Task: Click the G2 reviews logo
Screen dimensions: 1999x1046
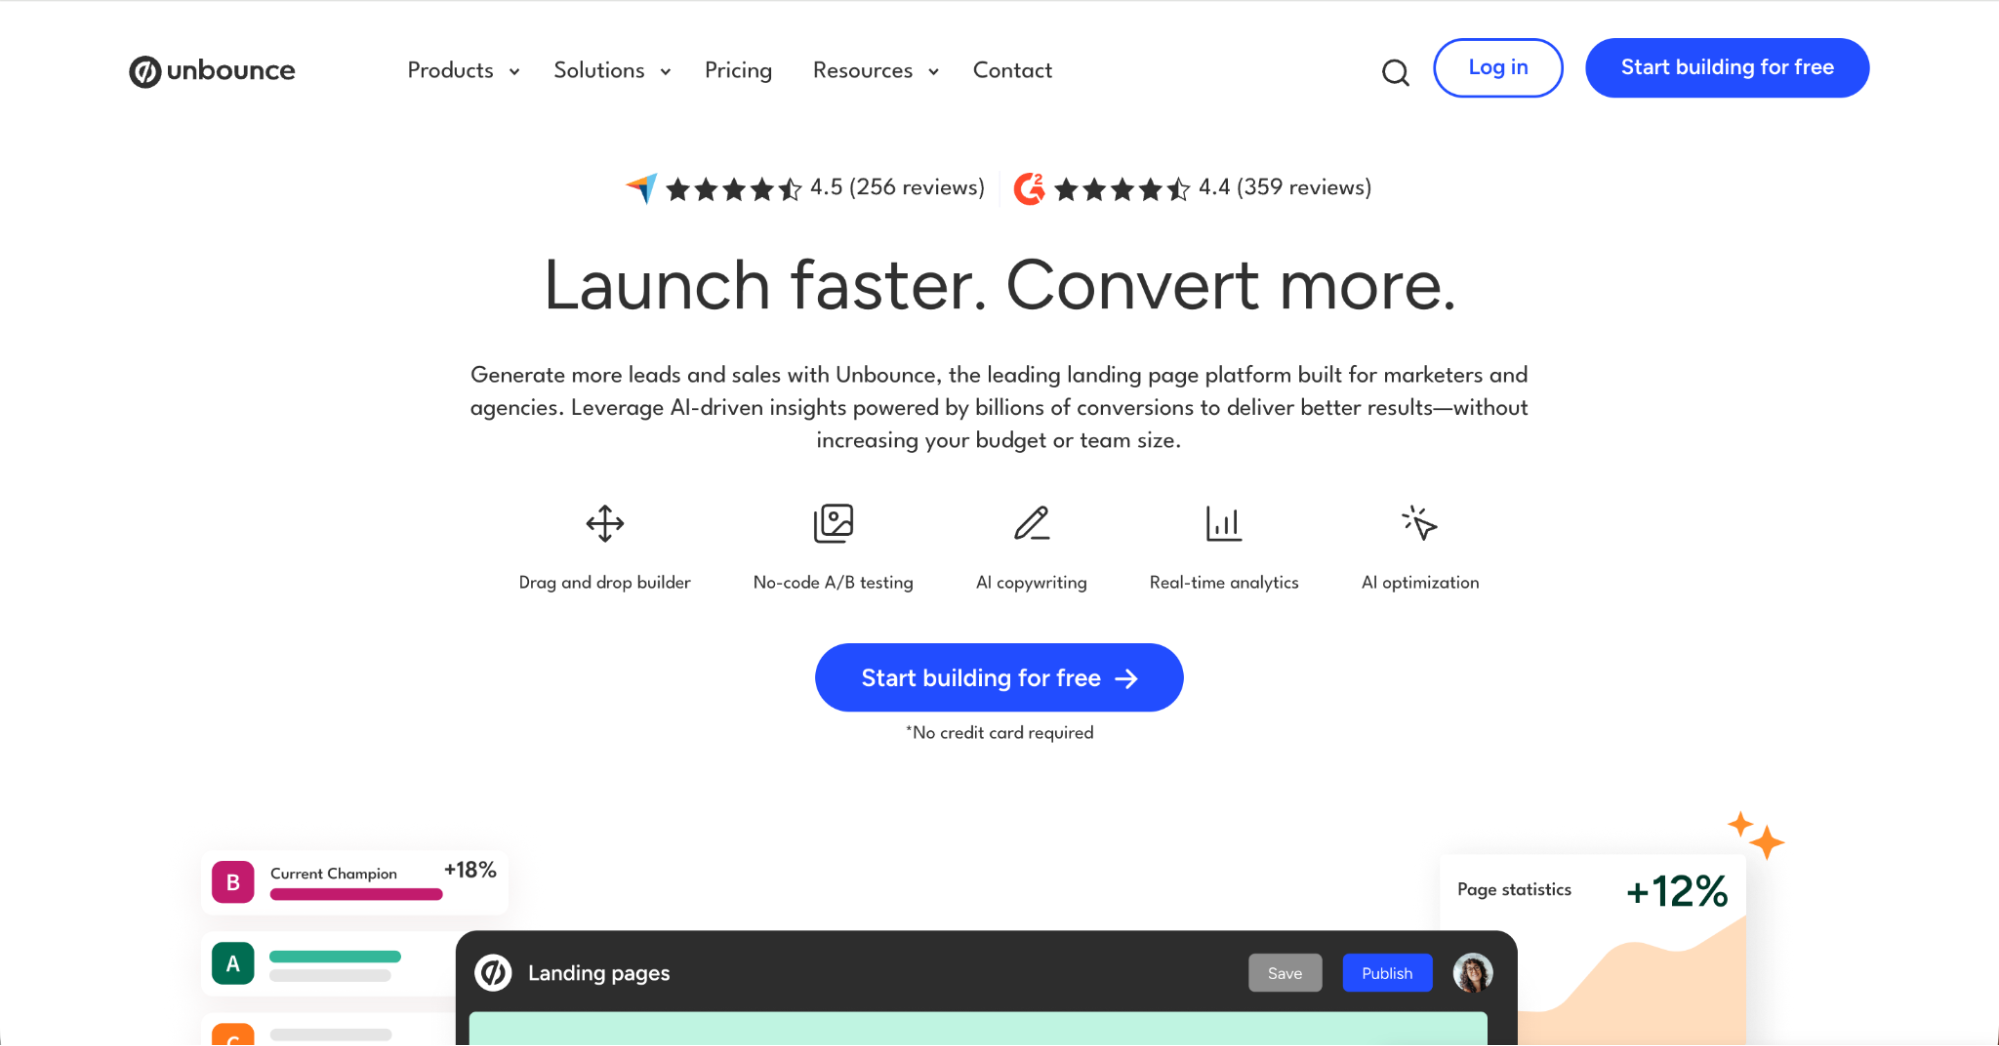Action: coord(1029,187)
